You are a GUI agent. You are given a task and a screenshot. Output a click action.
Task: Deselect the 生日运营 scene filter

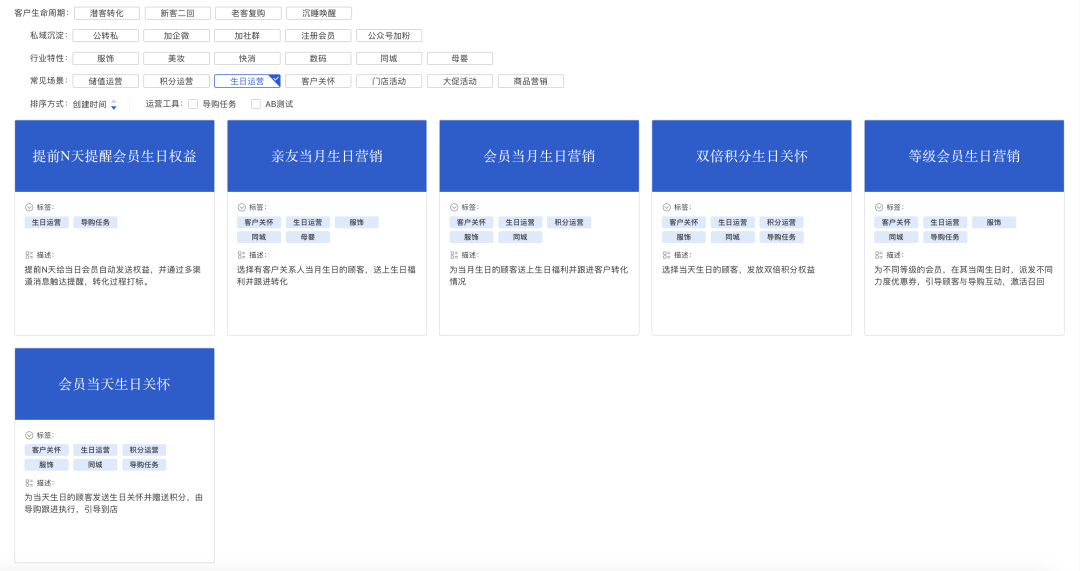pyautogui.click(x=247, y=81)
